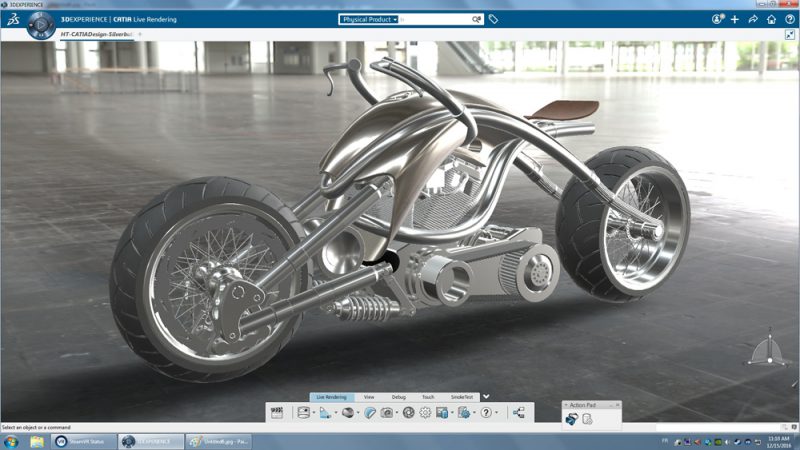Open Help question mark in header

pyautogui.click(x=790, y=19)
